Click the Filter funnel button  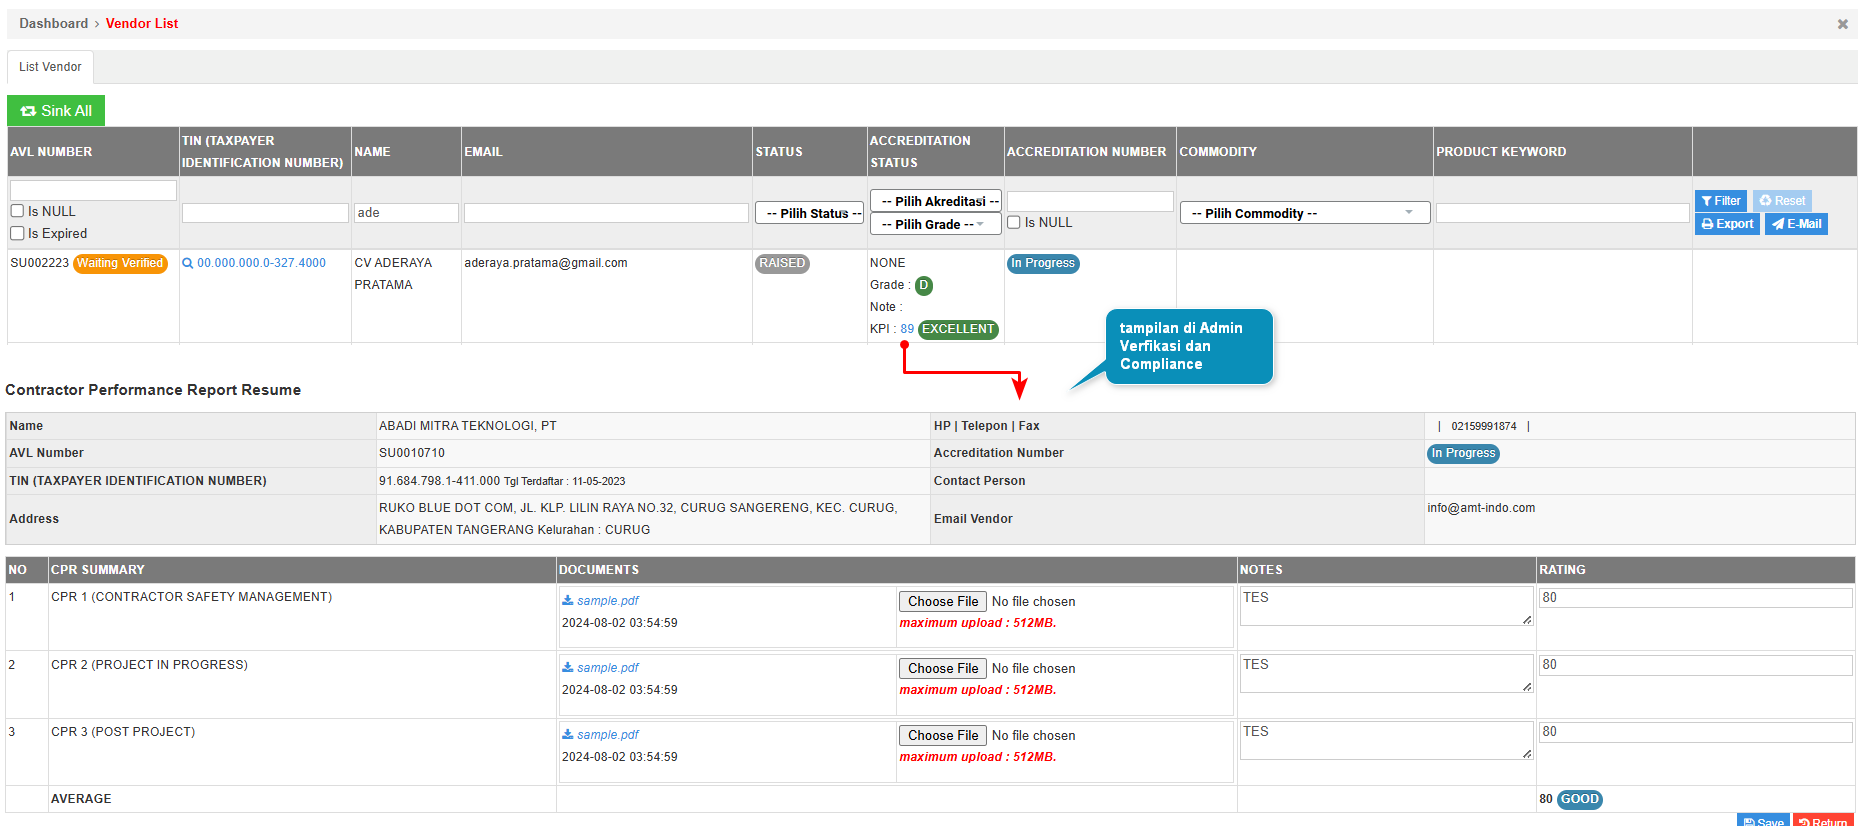click(x=1720, y=201)
